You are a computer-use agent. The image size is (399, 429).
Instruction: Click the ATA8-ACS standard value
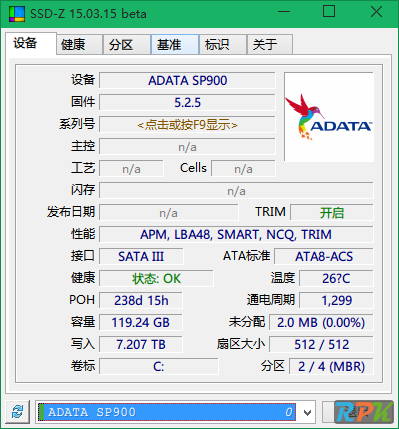324,257
